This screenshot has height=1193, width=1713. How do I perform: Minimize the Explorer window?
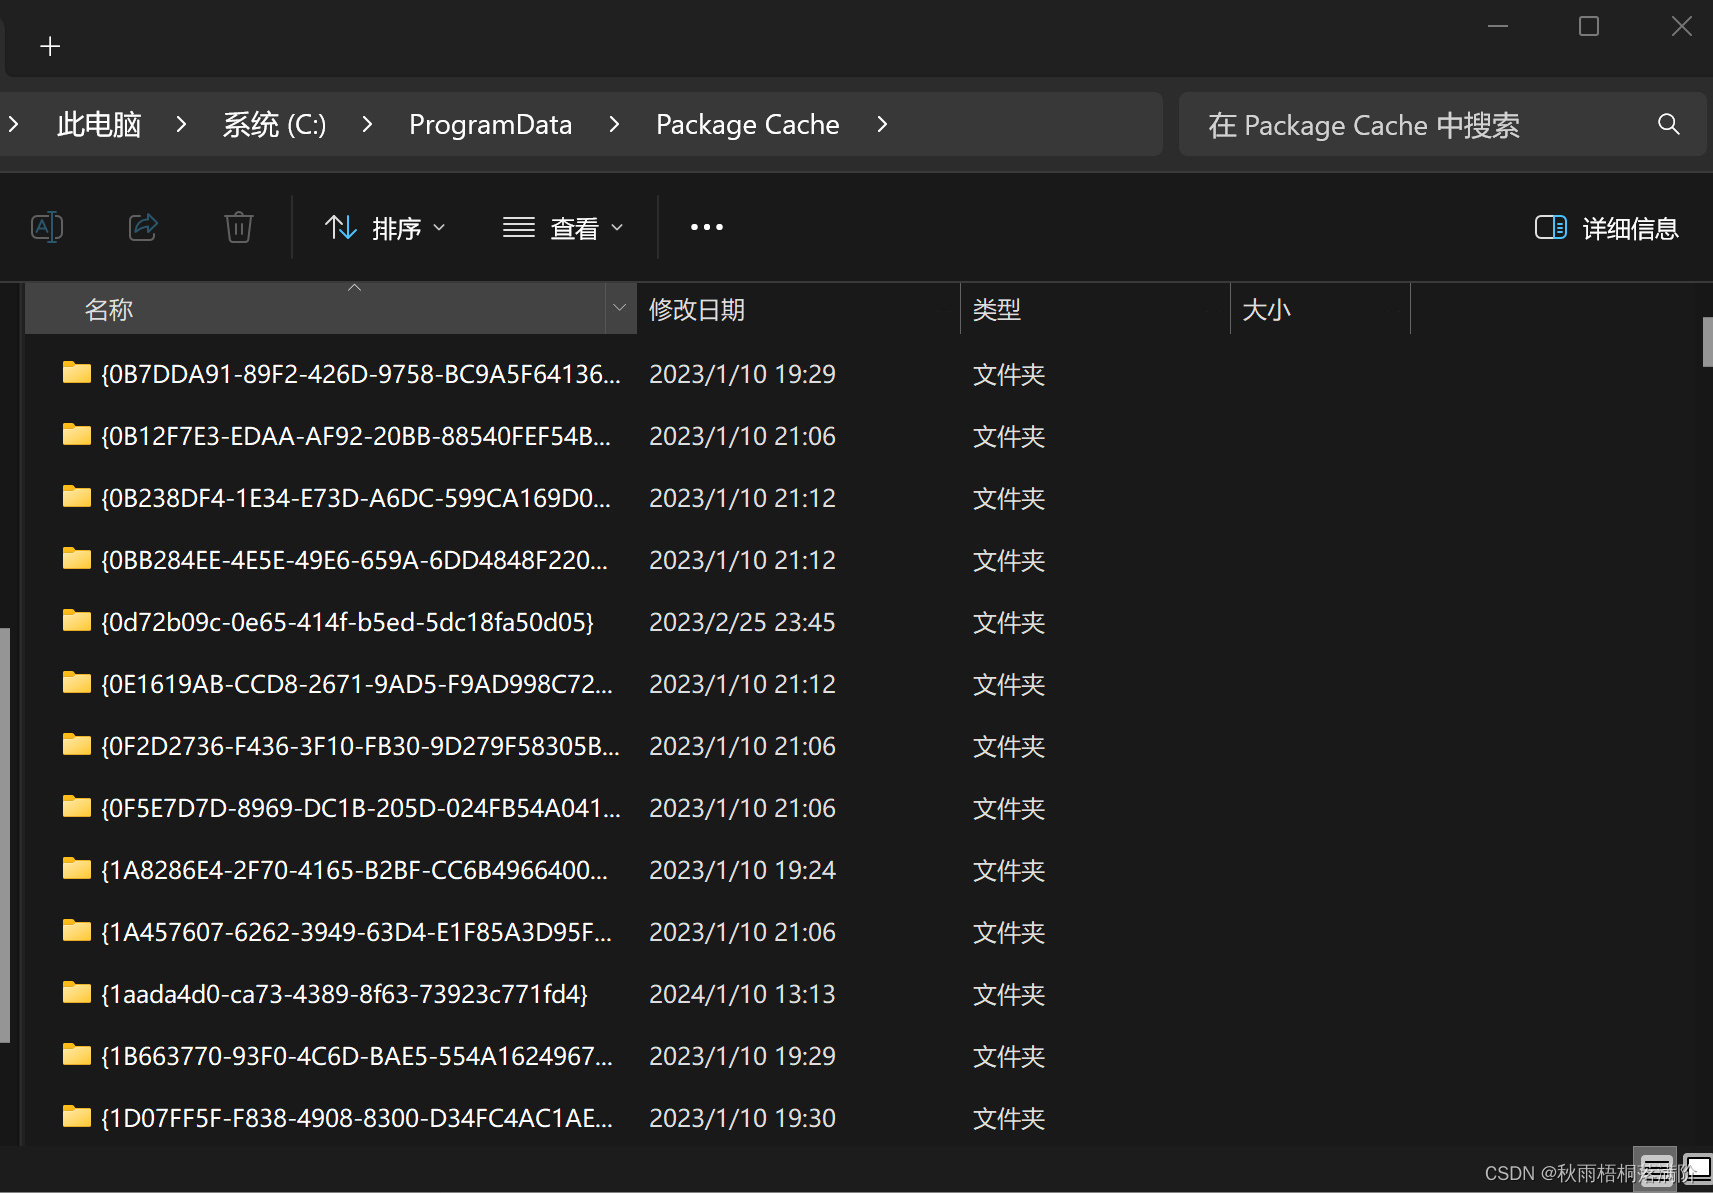tap(1497, 27)
